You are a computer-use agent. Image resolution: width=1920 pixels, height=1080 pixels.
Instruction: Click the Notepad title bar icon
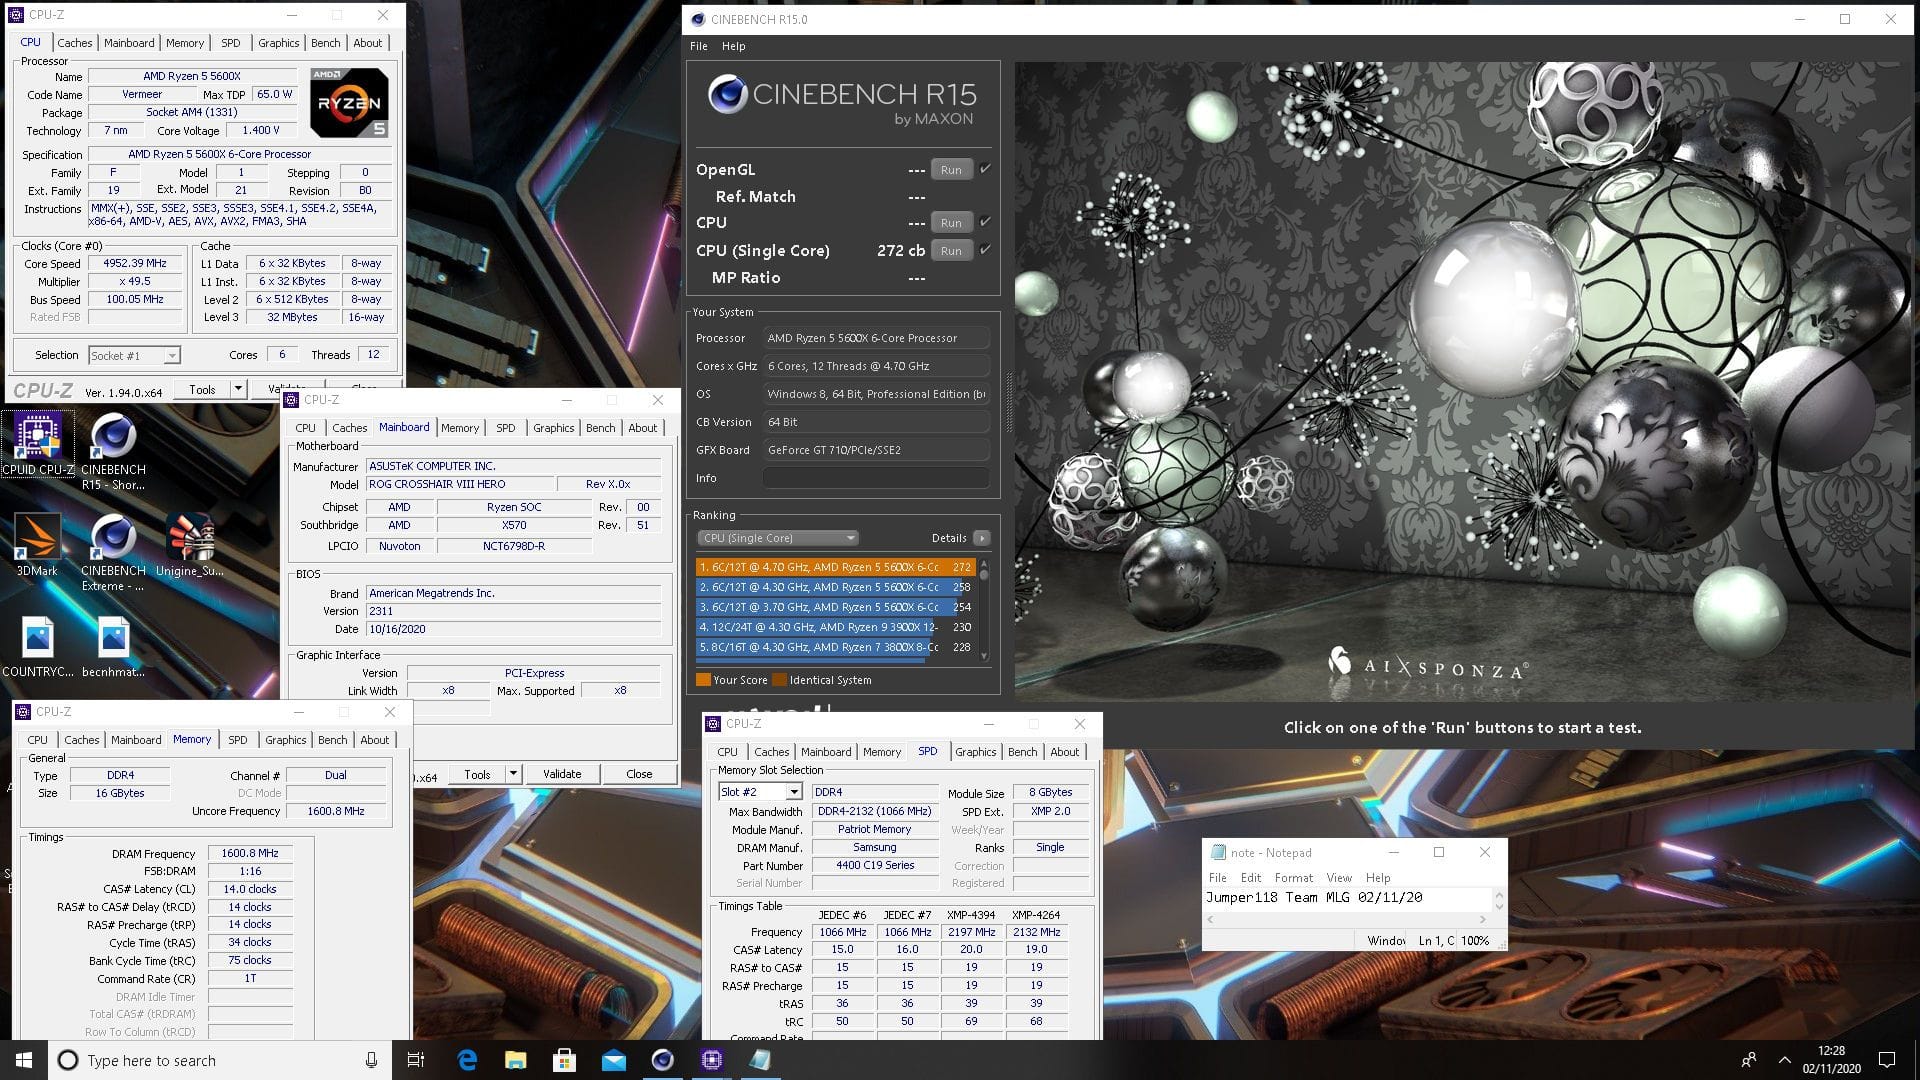pyautogui.click(x=1218, y=853)
